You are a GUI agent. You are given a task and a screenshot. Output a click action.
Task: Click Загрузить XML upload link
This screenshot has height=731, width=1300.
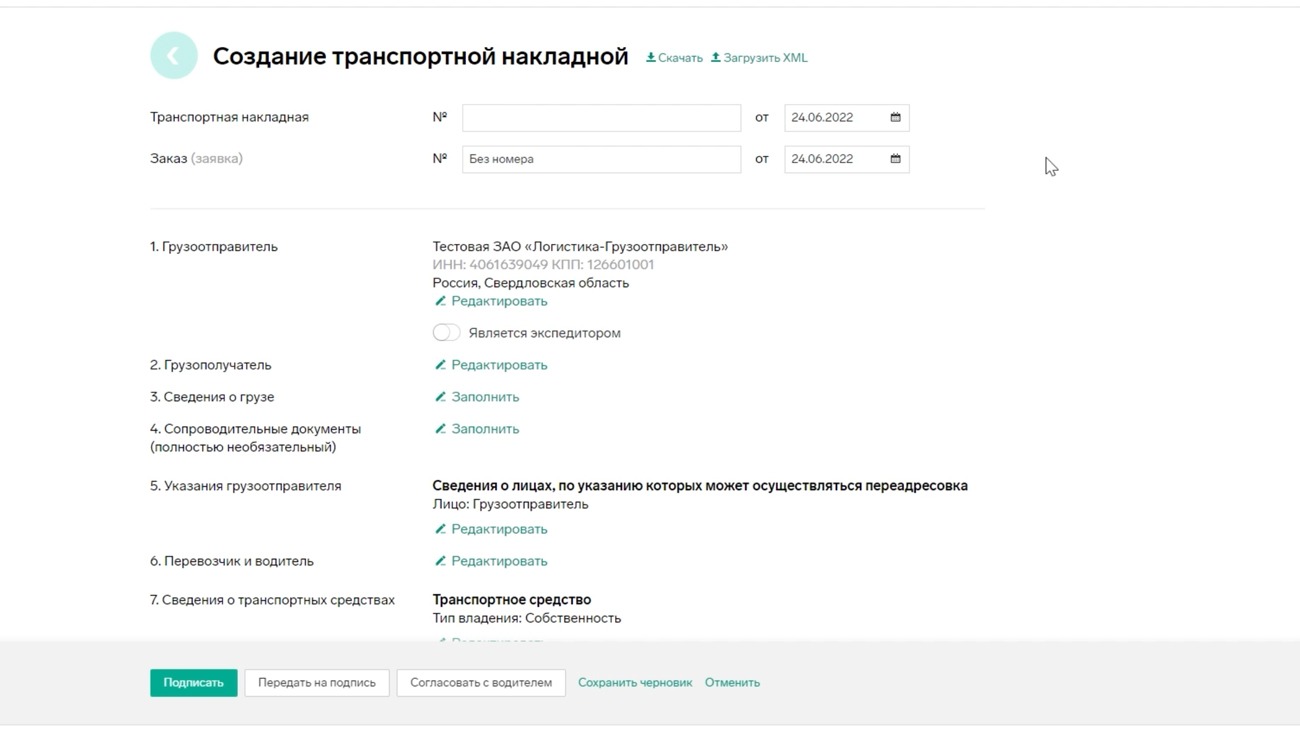click(x=759, y=58)
